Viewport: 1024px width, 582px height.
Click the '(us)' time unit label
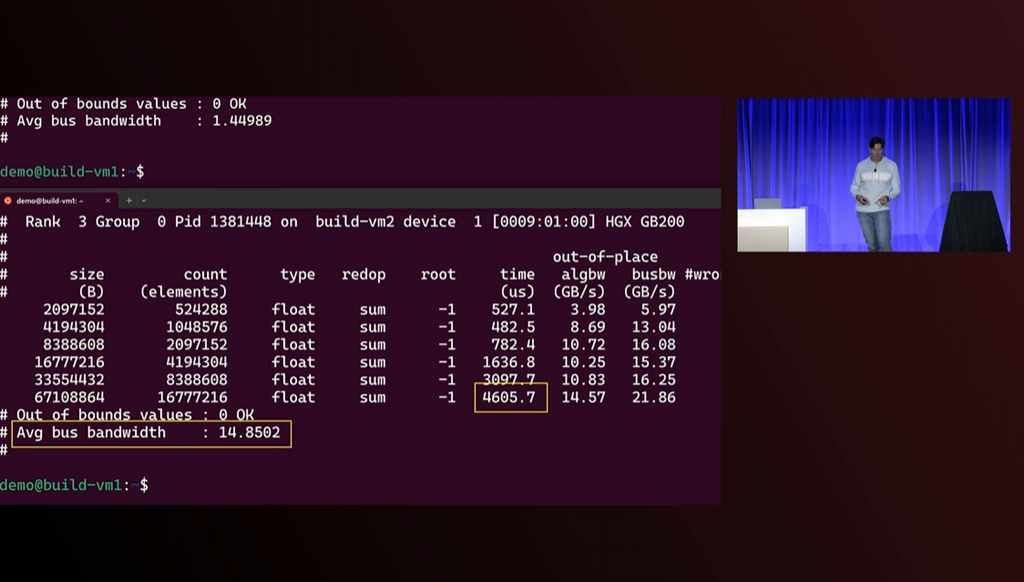click(x=517, y=292)
